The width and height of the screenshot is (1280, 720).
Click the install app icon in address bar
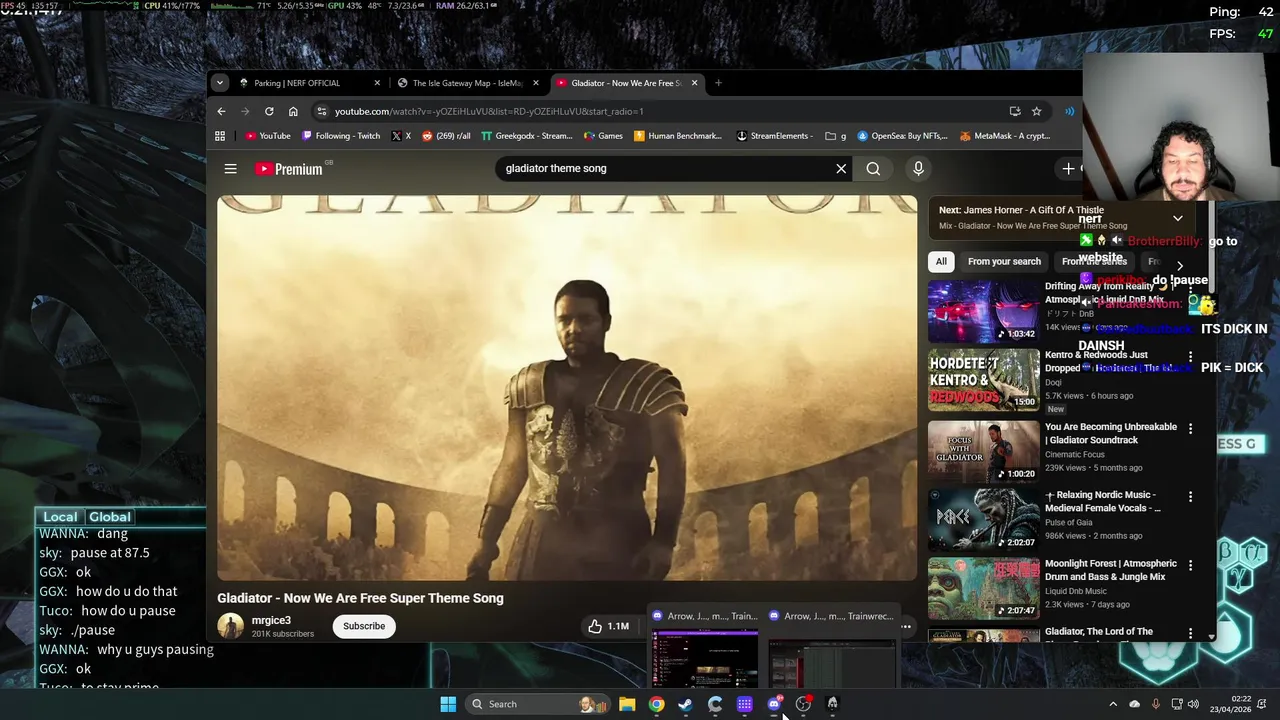[x=1015, y=111]
